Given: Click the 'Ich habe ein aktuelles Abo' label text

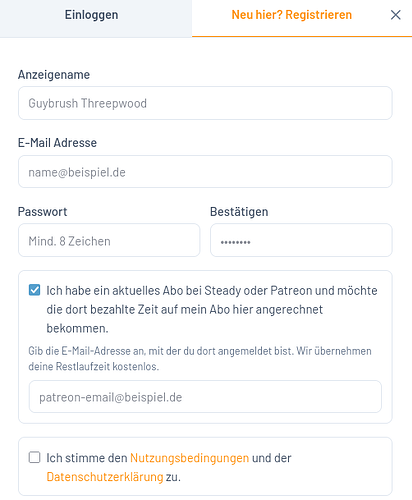Looking at the screenshot, I should 212,309.
